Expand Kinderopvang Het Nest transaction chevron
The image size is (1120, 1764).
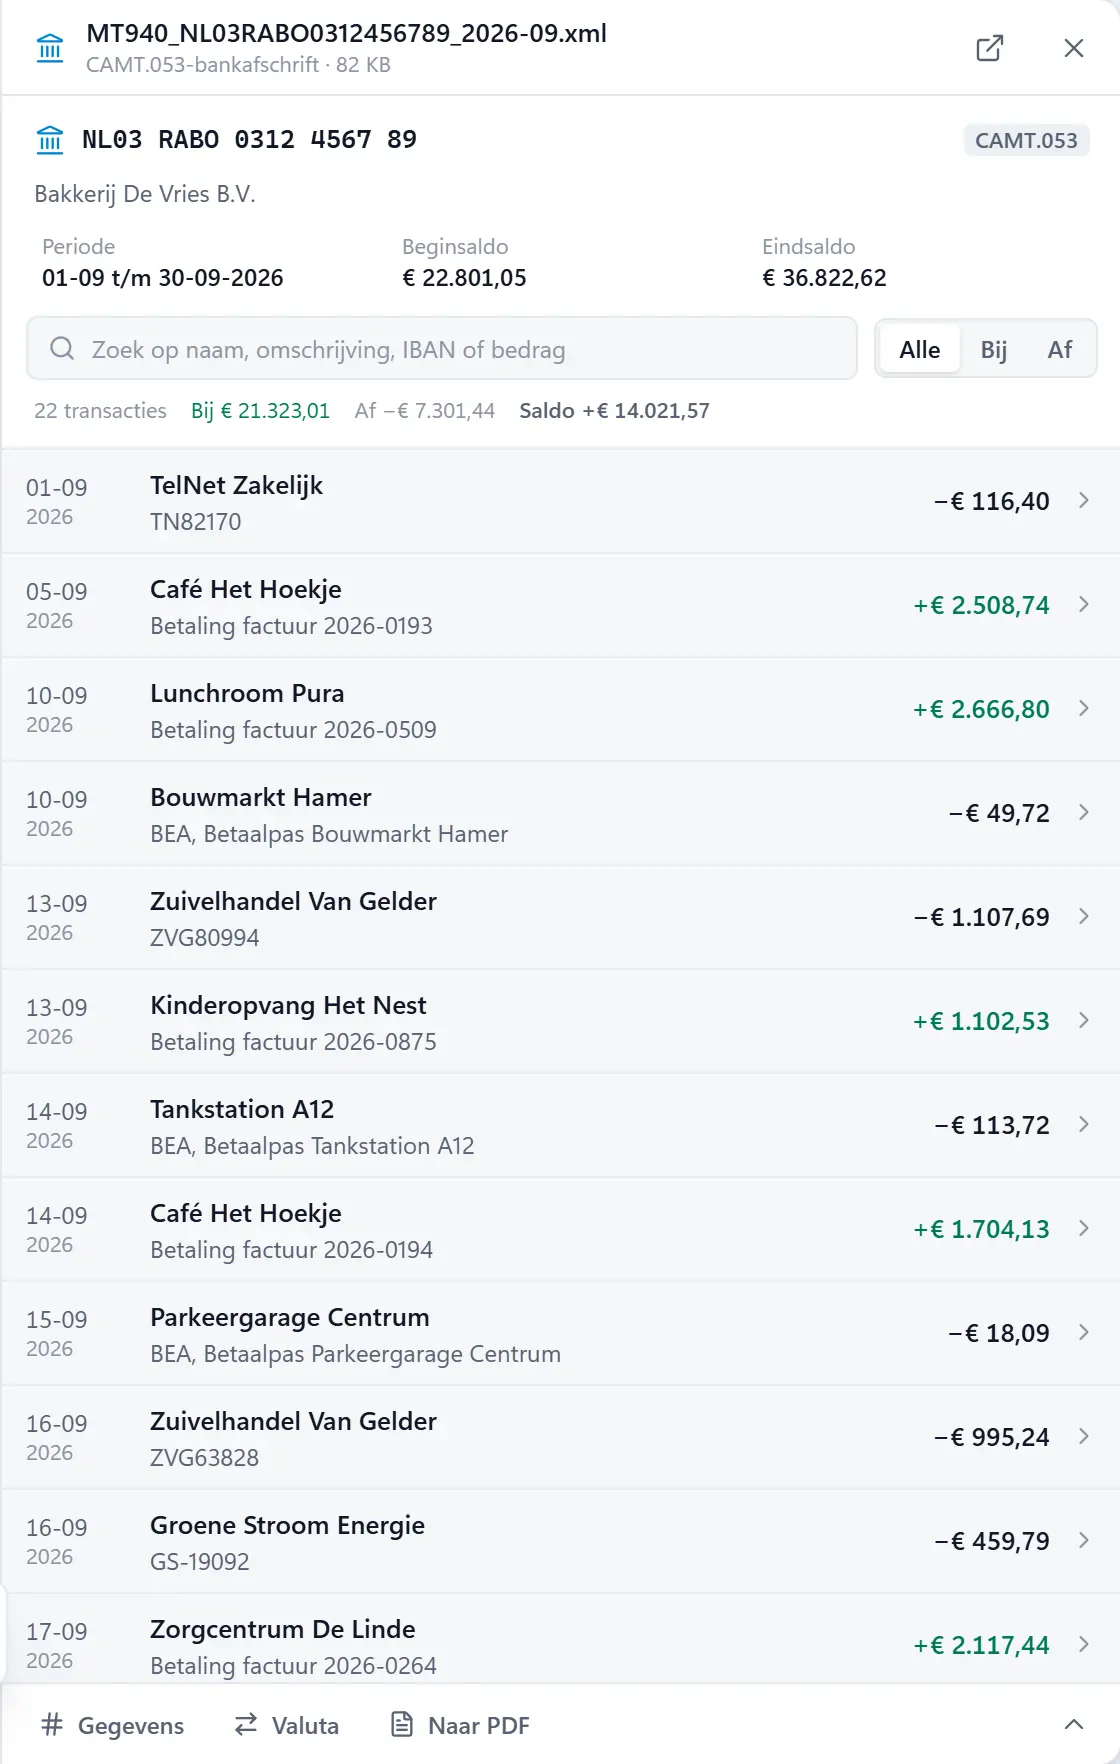tap(1084, 1021)
